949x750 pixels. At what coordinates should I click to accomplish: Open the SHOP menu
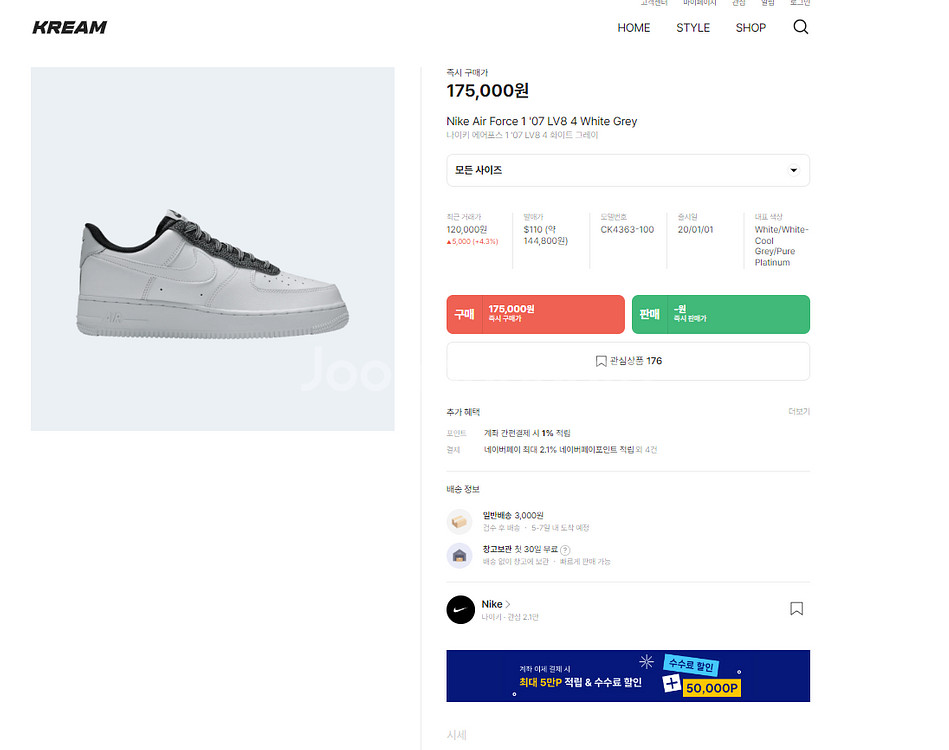(x=750, y=28)
